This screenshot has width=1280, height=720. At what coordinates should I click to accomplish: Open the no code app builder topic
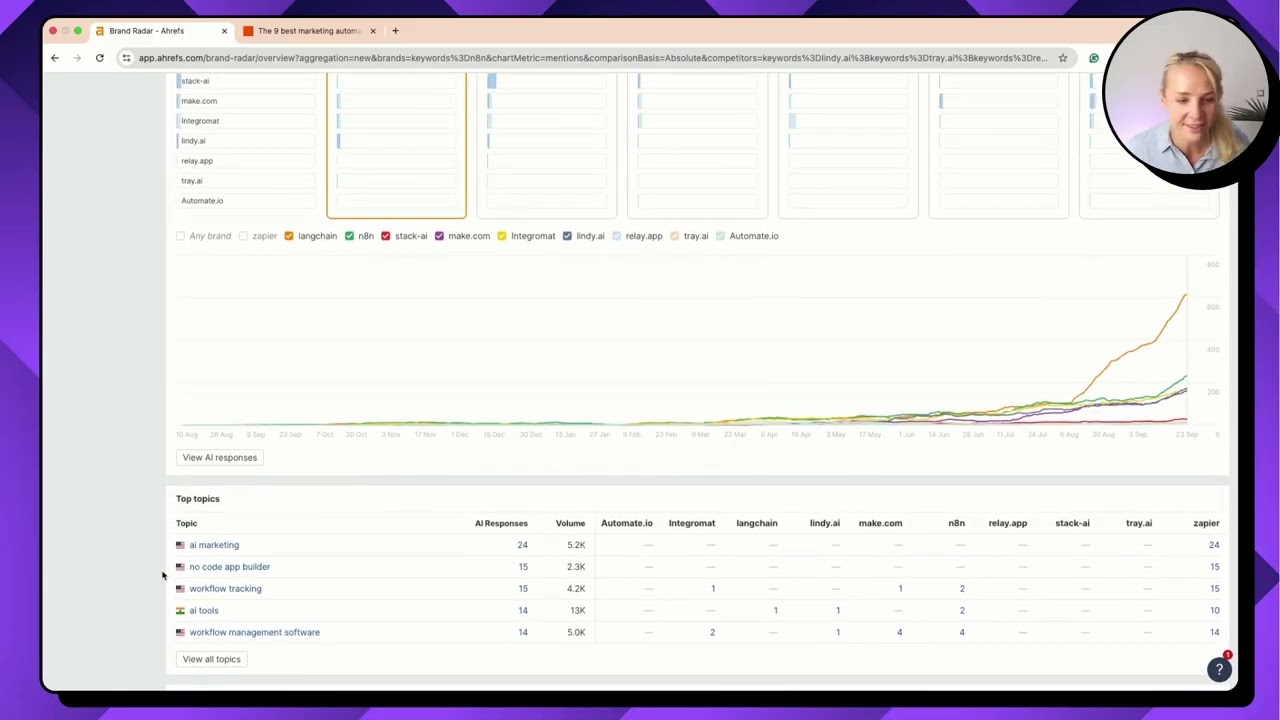point(229,567)
